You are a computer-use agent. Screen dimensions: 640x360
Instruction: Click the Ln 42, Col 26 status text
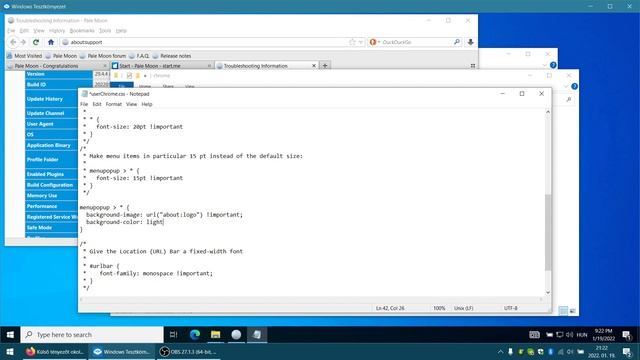[390, 308]
